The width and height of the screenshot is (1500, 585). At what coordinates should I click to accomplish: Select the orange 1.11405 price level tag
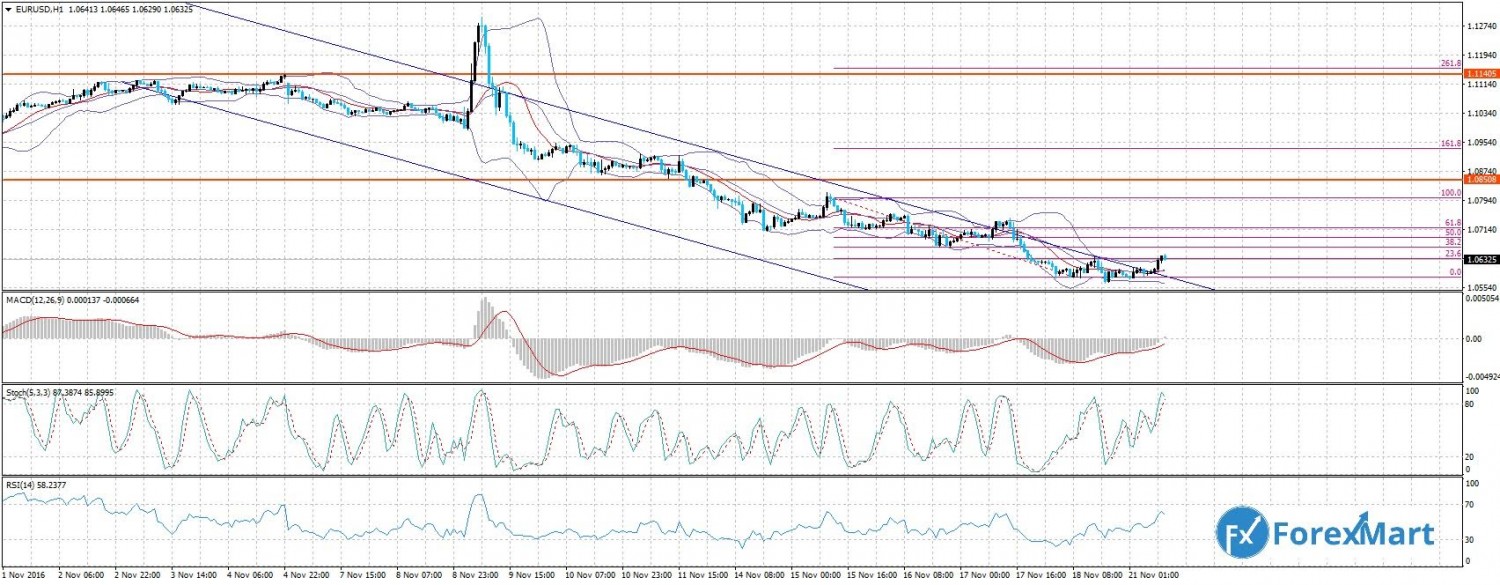pos(1479,74)
